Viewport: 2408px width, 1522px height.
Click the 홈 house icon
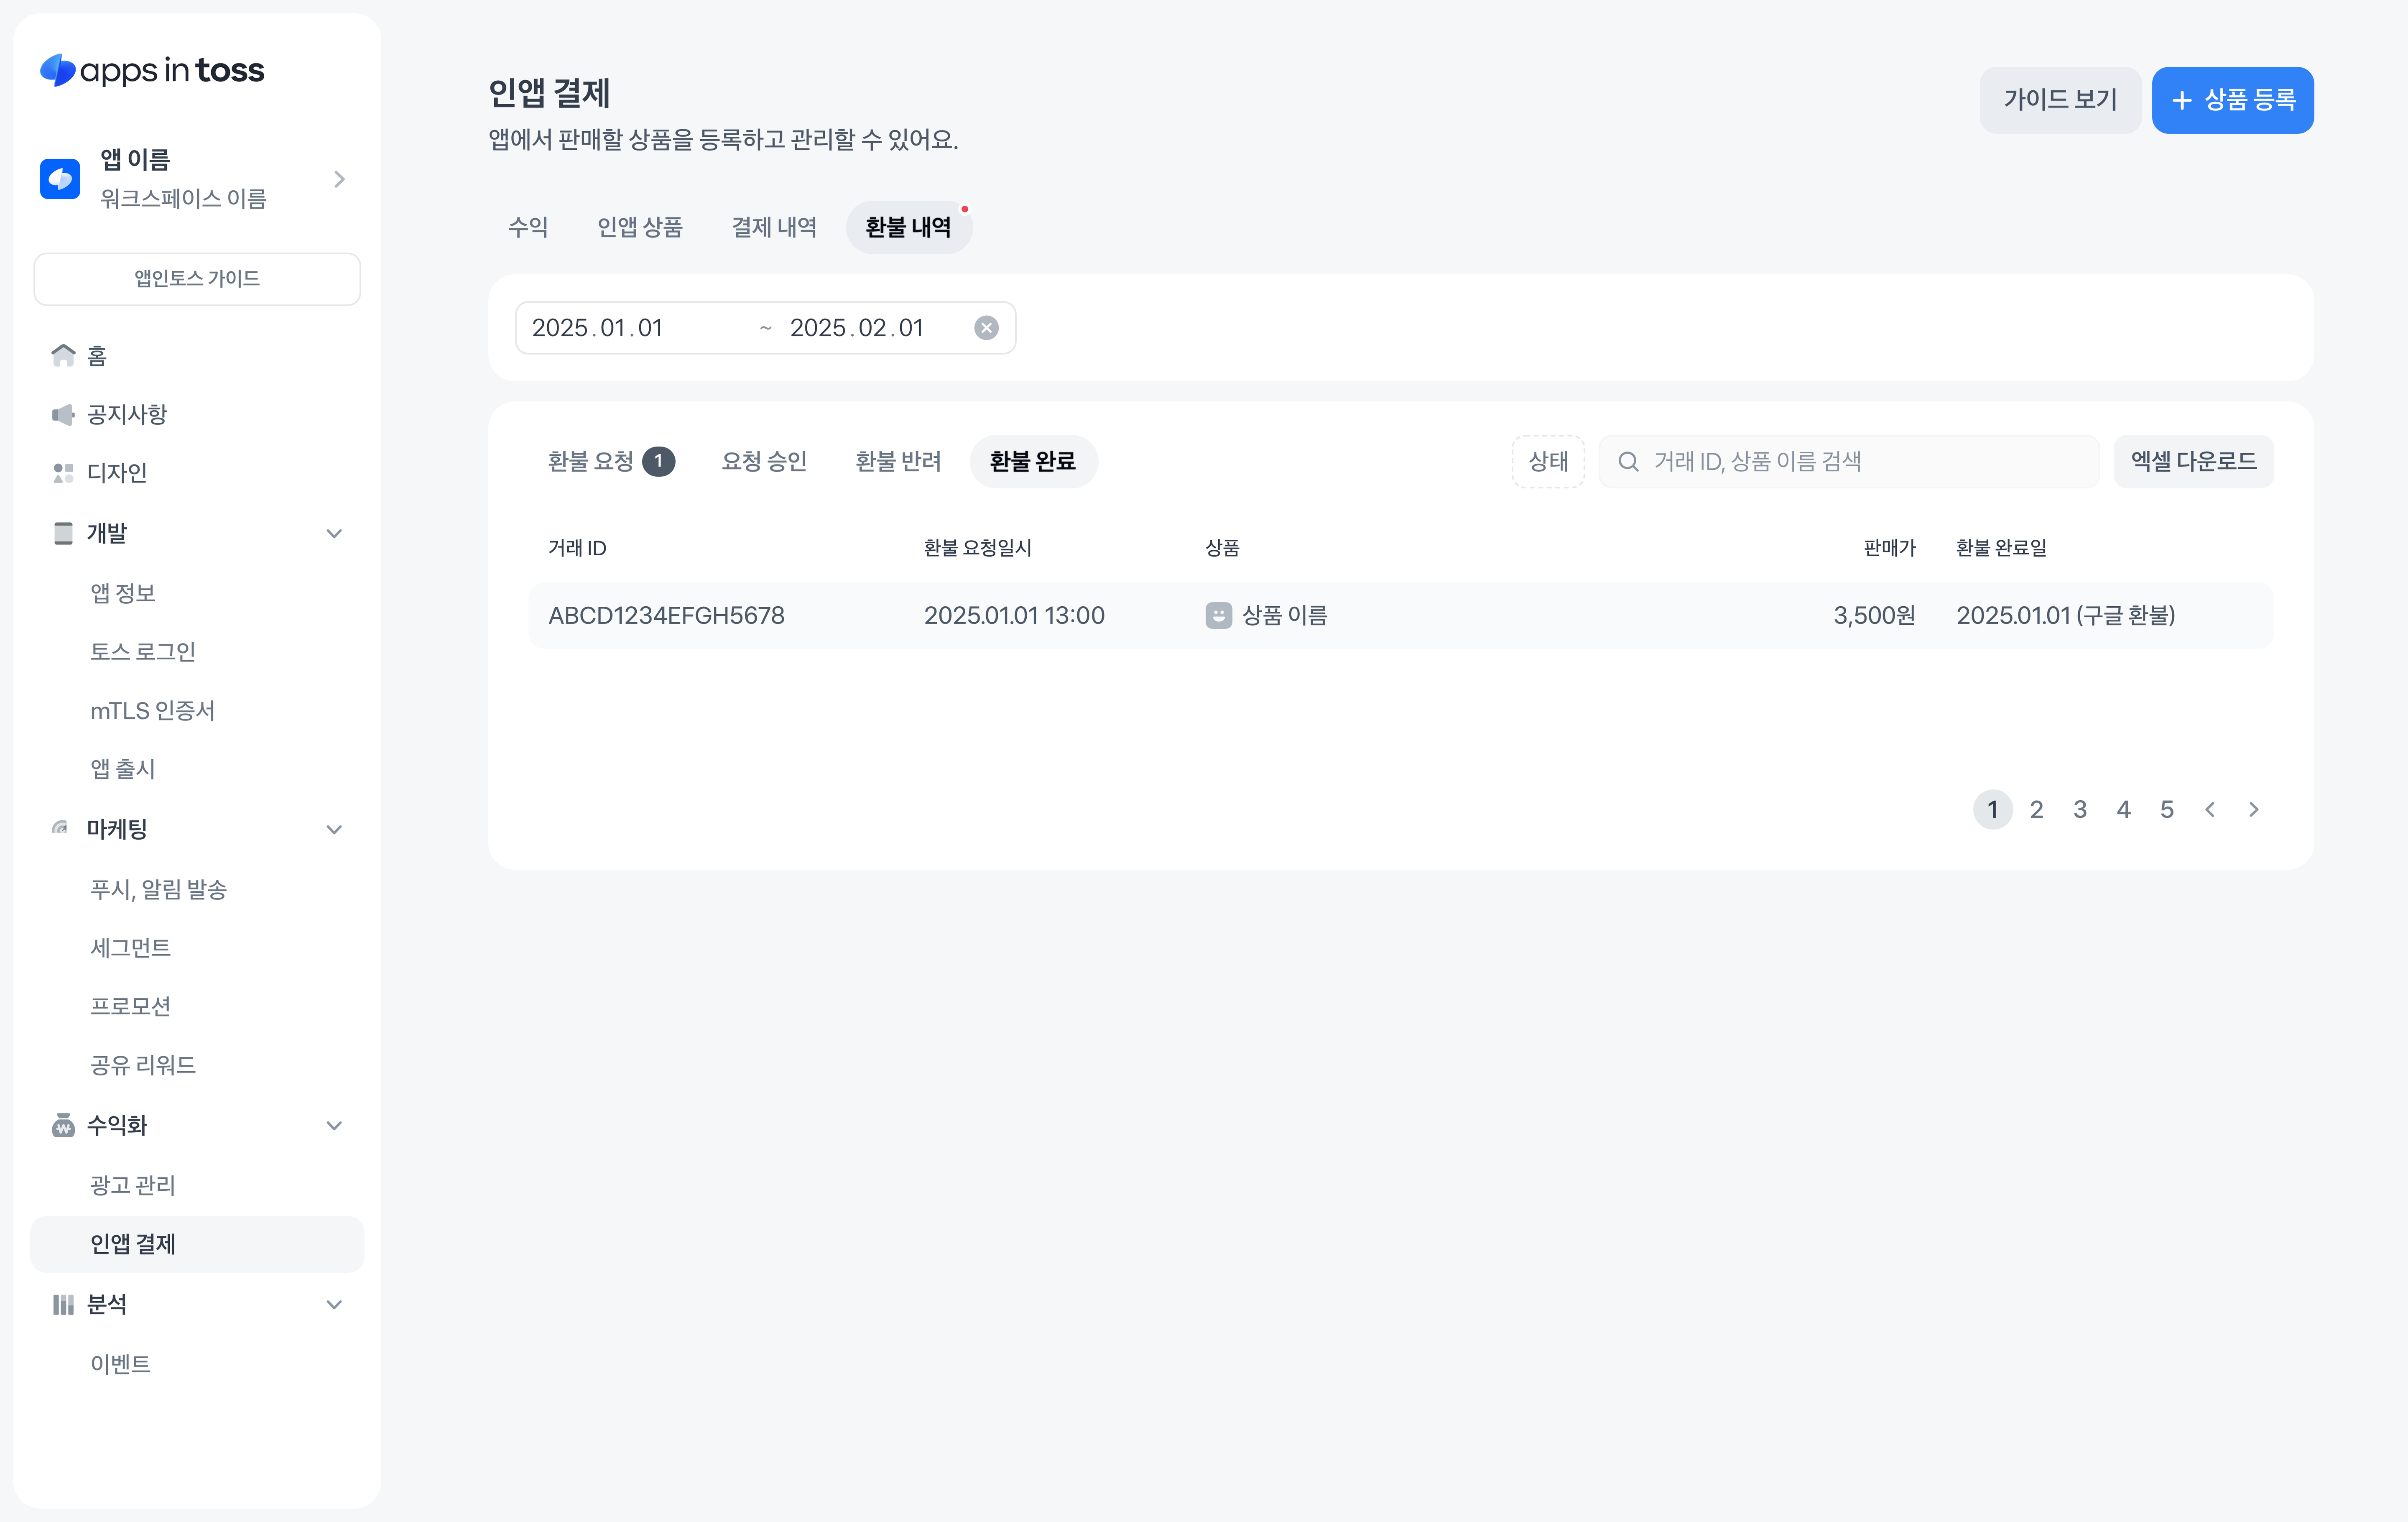63,355
